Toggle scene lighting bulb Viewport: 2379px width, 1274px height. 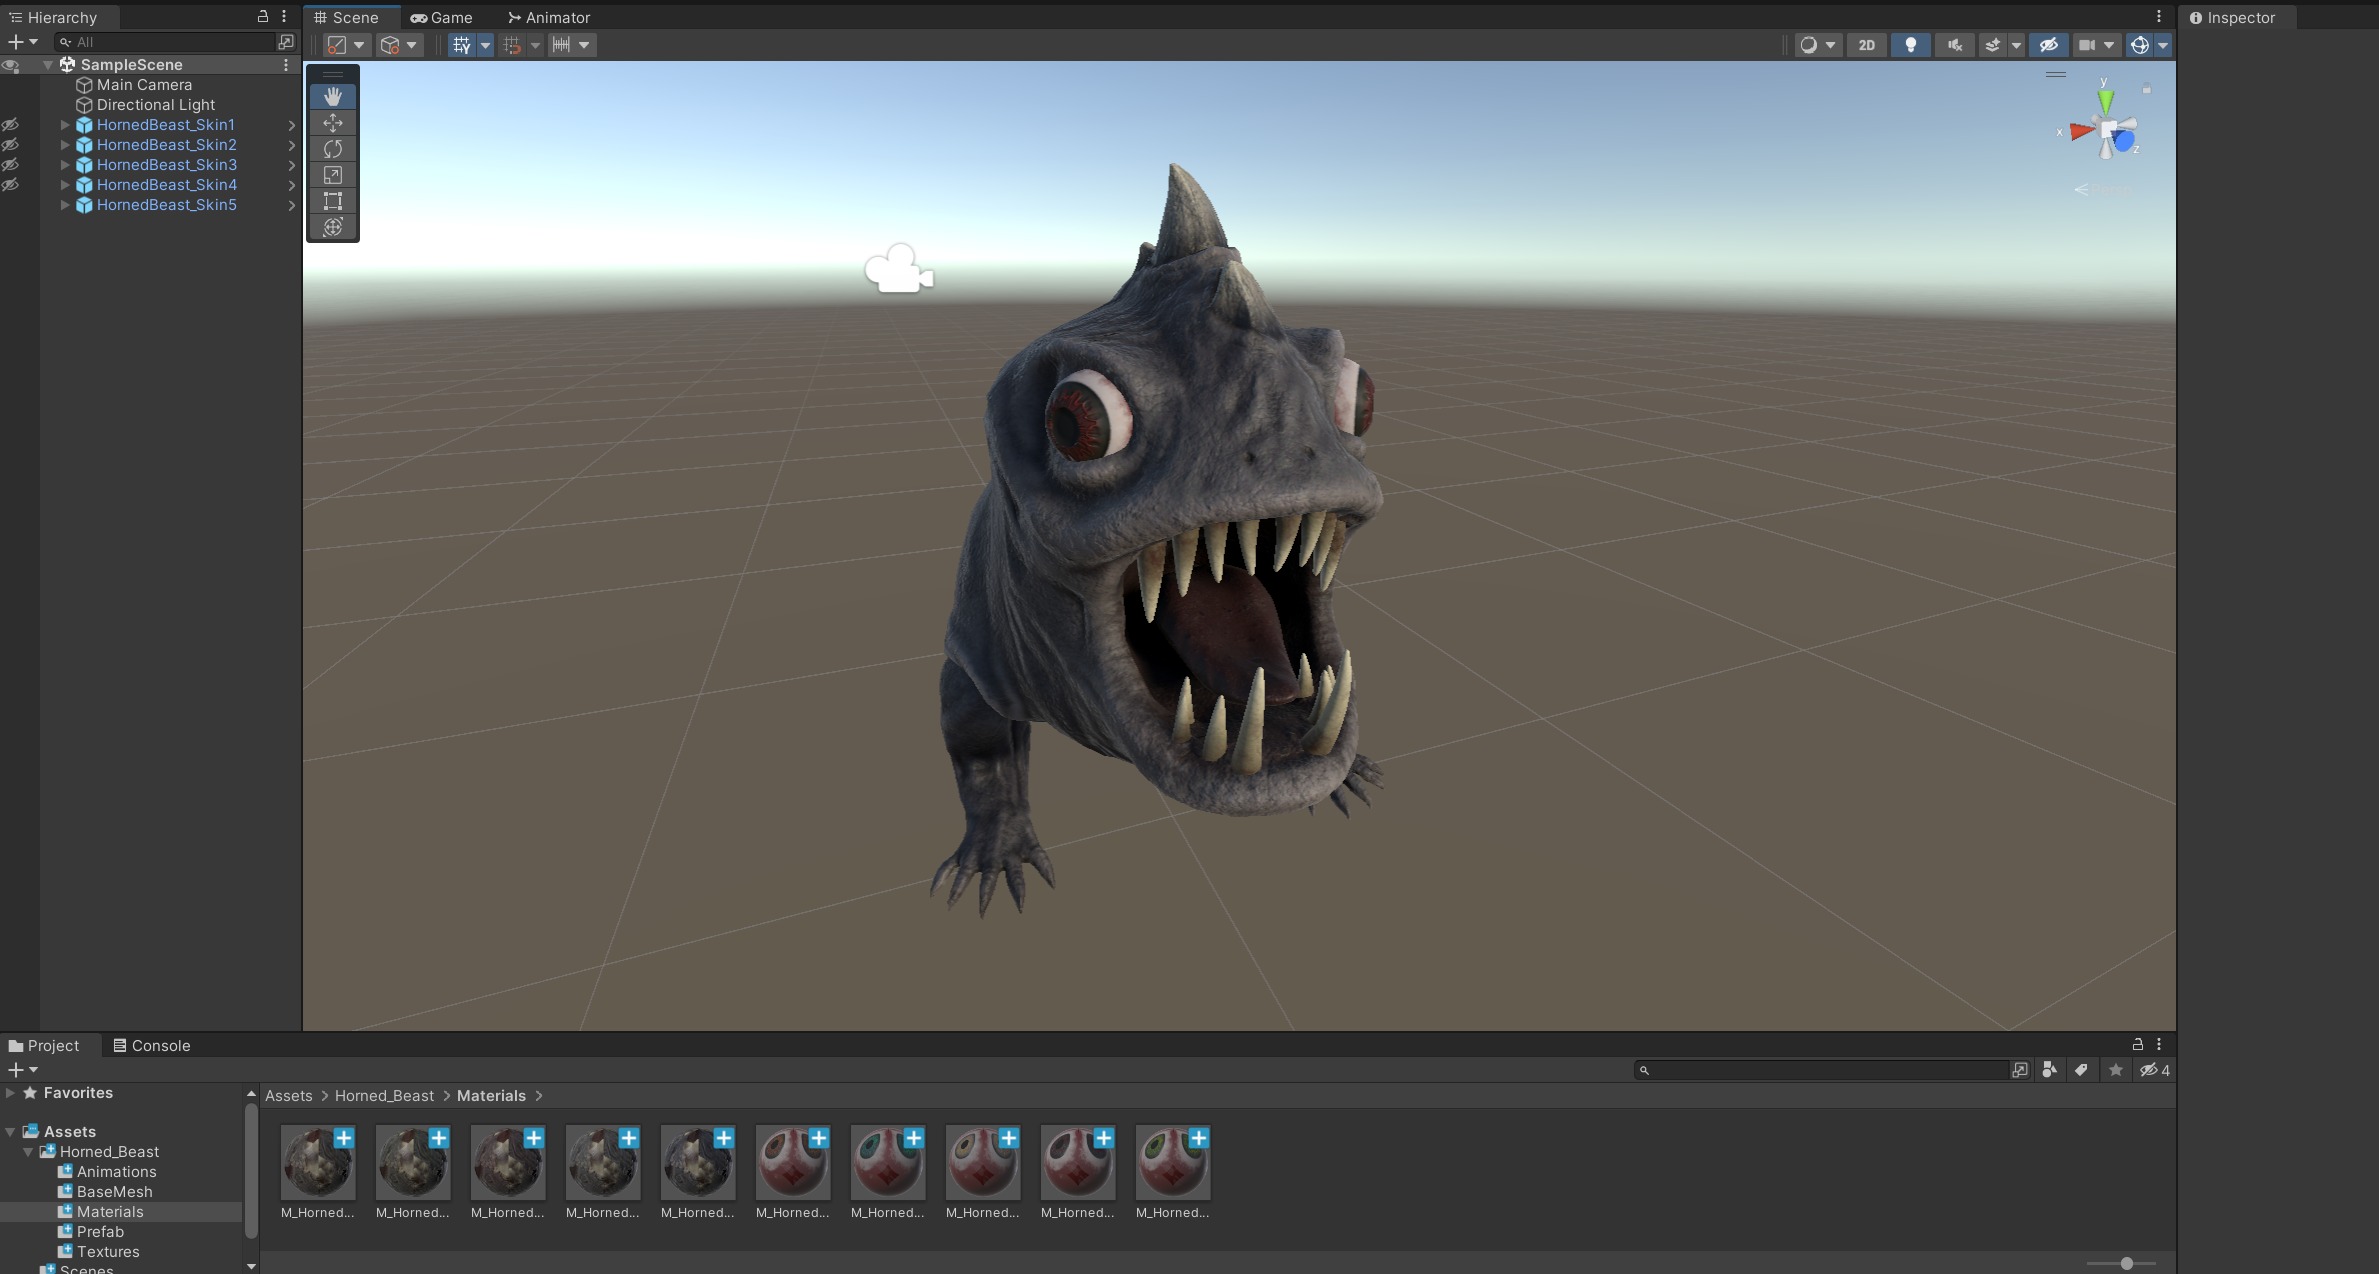[1910, 45]
